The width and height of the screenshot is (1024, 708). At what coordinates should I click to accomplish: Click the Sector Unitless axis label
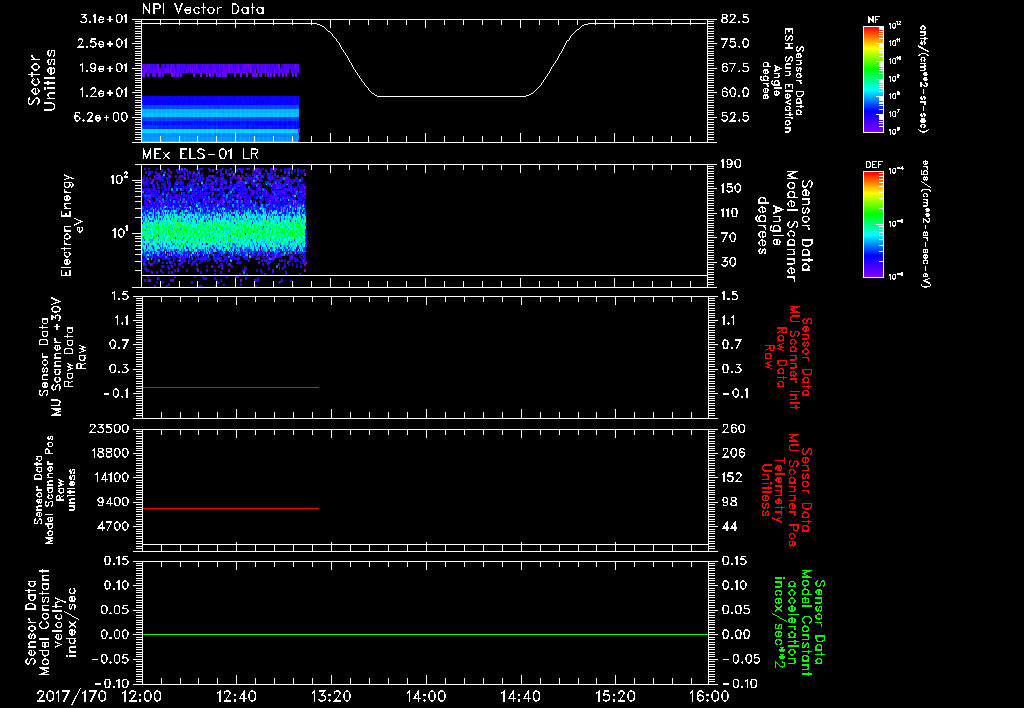coord(42,80)
